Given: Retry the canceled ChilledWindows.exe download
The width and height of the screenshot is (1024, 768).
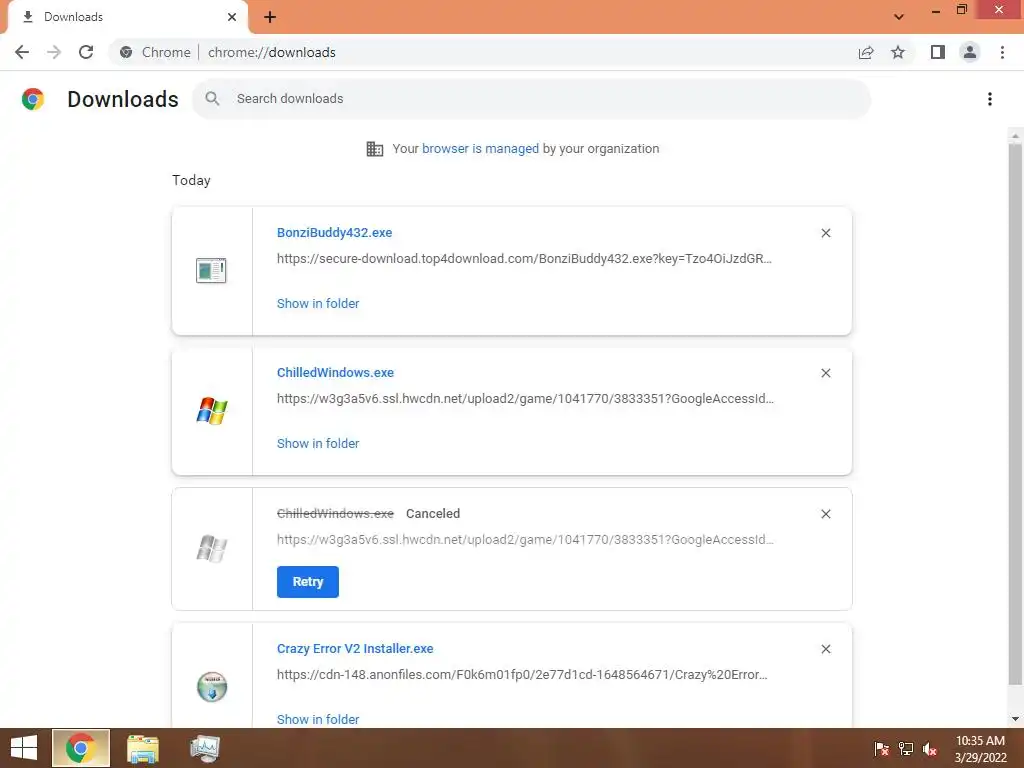Looking at the screenshot, I should point(308,582).
